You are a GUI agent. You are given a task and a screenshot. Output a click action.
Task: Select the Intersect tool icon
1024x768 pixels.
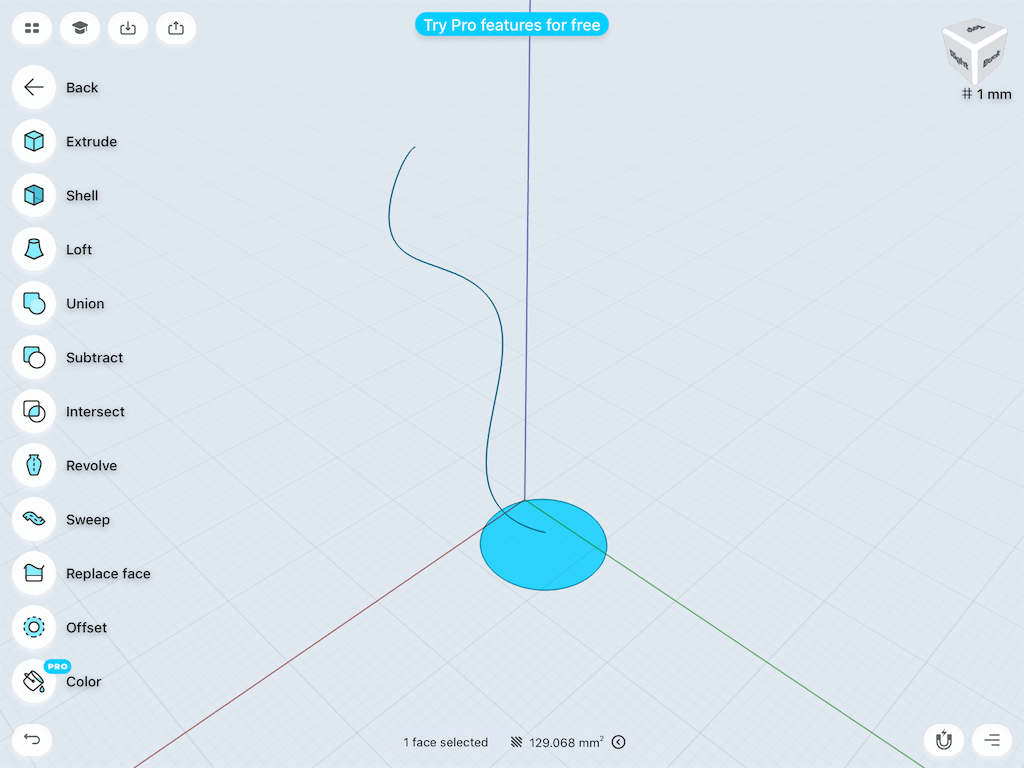(34, 411)
